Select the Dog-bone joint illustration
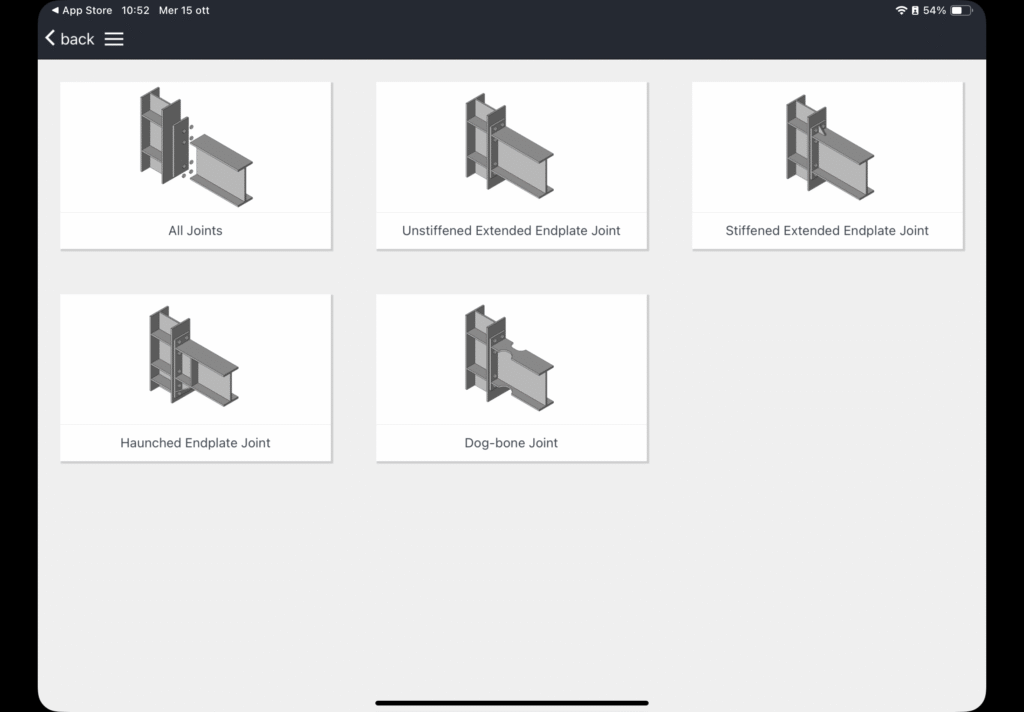The width and height of the screenshot is (1024, 712). click(511, 358)
